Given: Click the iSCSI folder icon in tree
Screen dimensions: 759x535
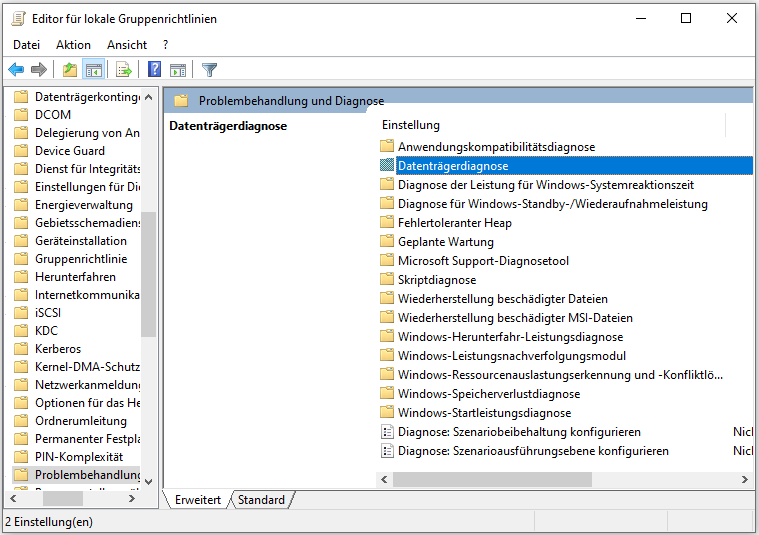Looking at the screenshot, I should coord(21,313).
